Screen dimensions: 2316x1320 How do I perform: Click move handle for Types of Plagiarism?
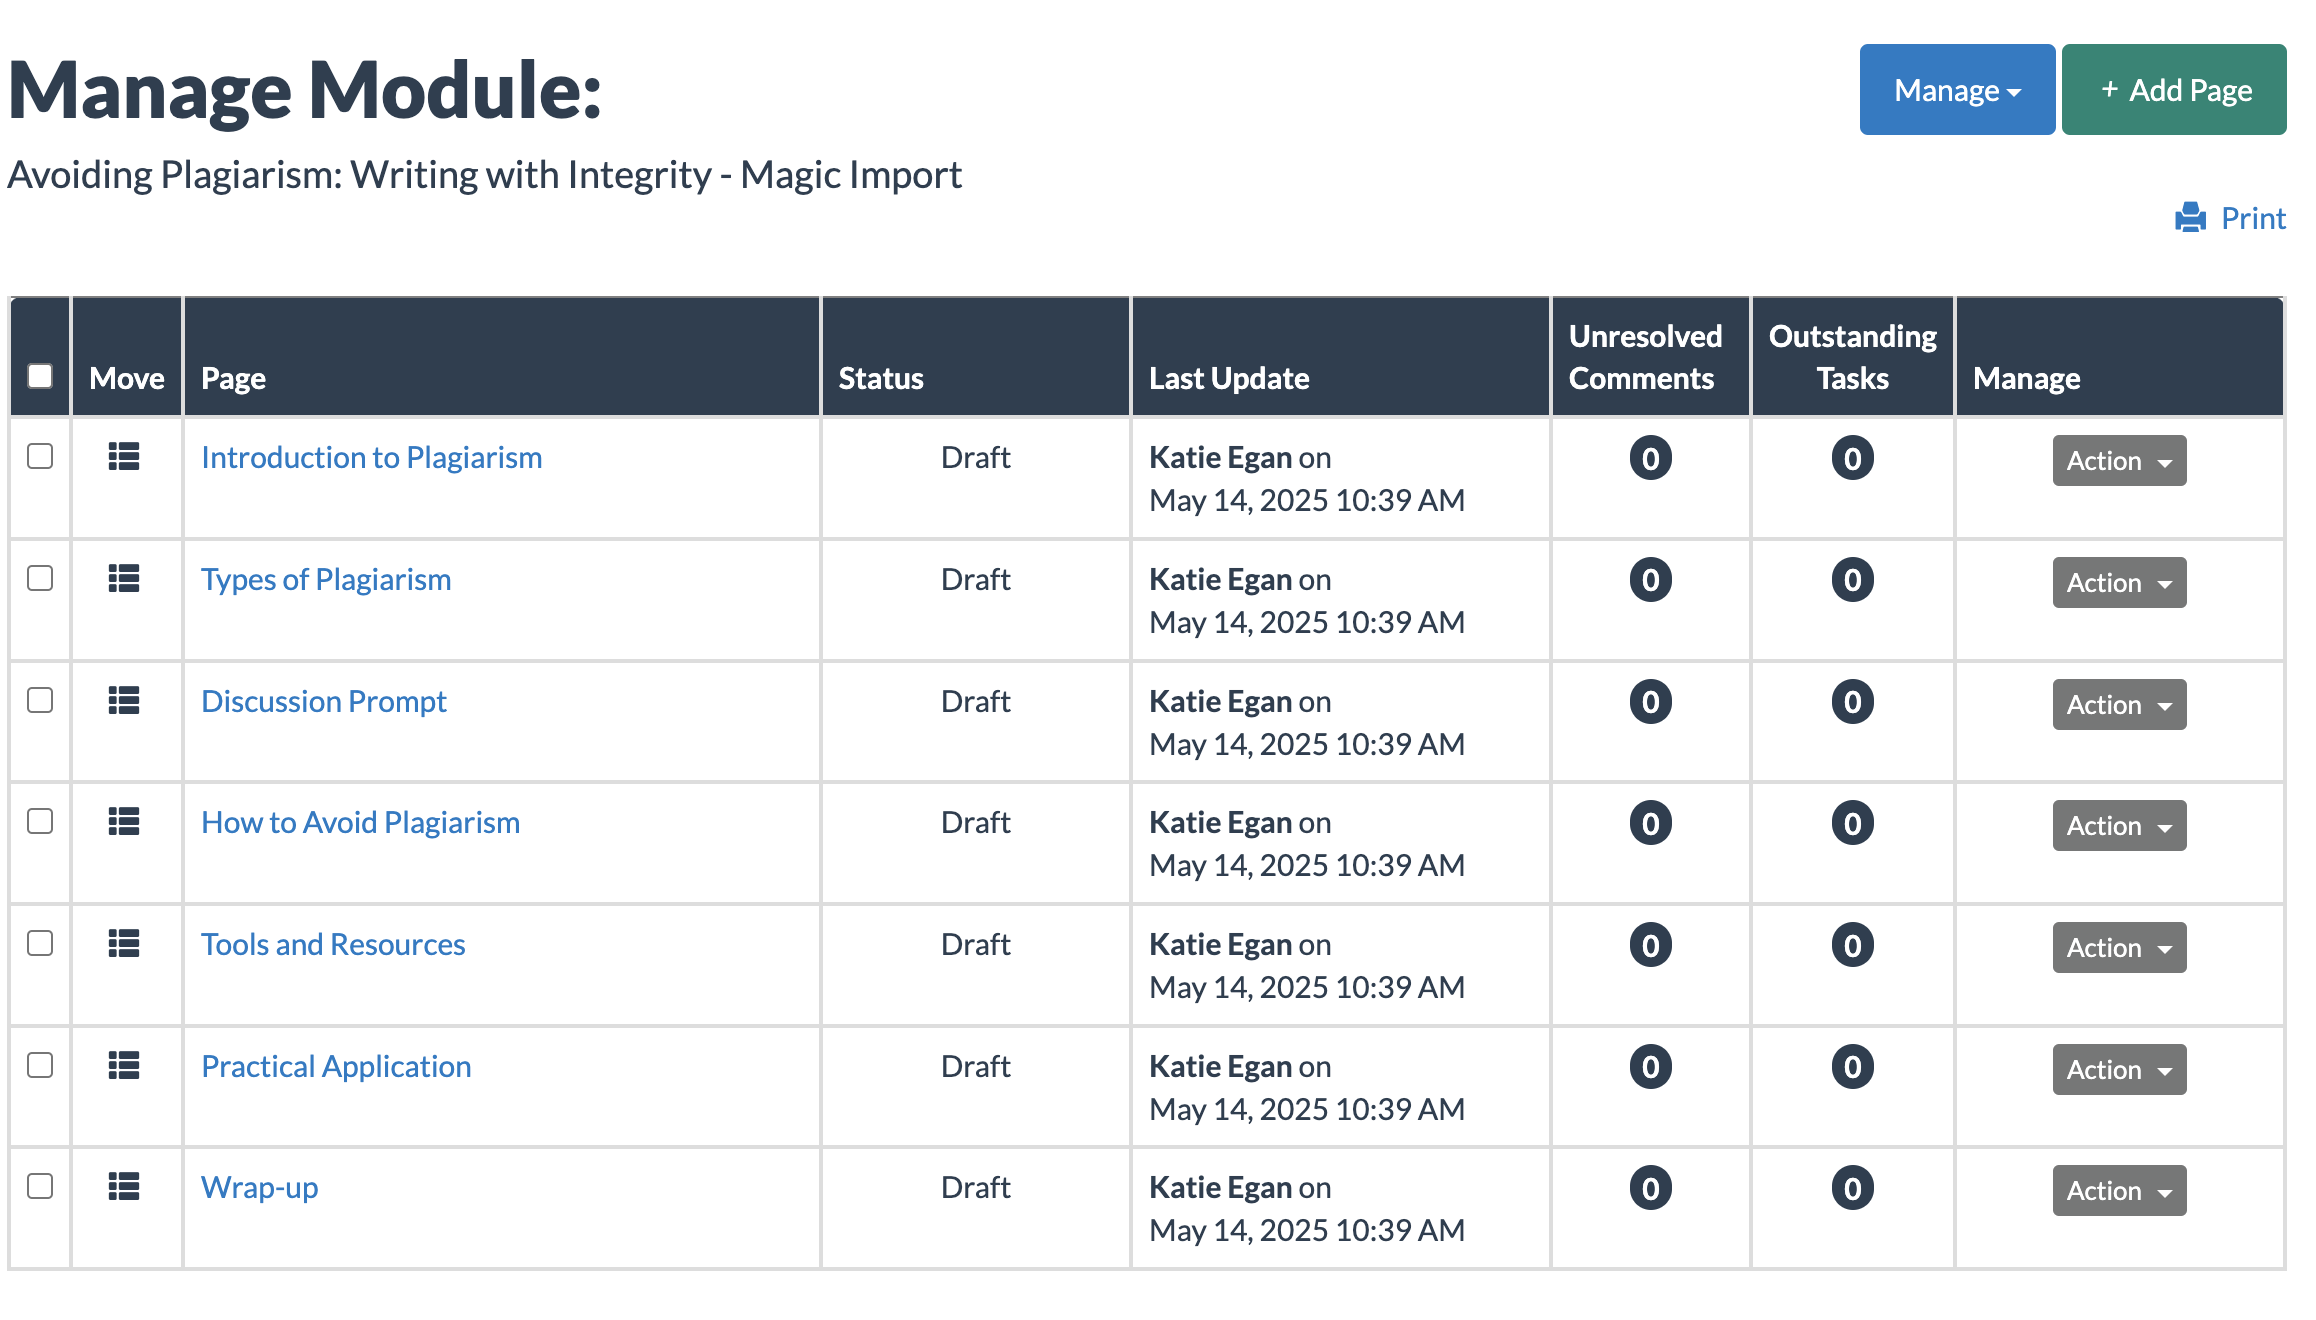point(124,579)
